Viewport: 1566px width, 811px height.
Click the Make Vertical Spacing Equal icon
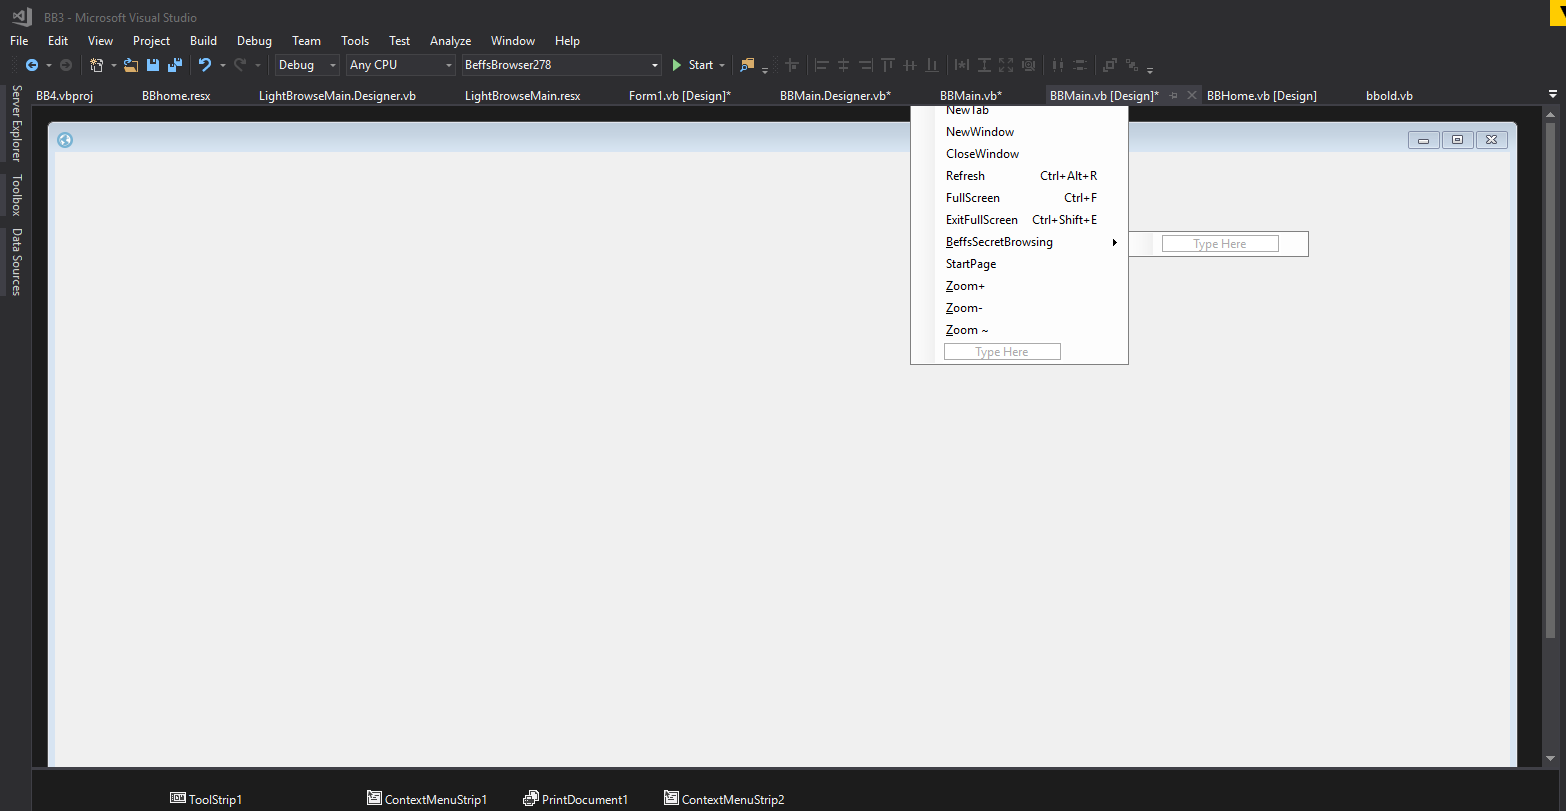coord(1080,65)
